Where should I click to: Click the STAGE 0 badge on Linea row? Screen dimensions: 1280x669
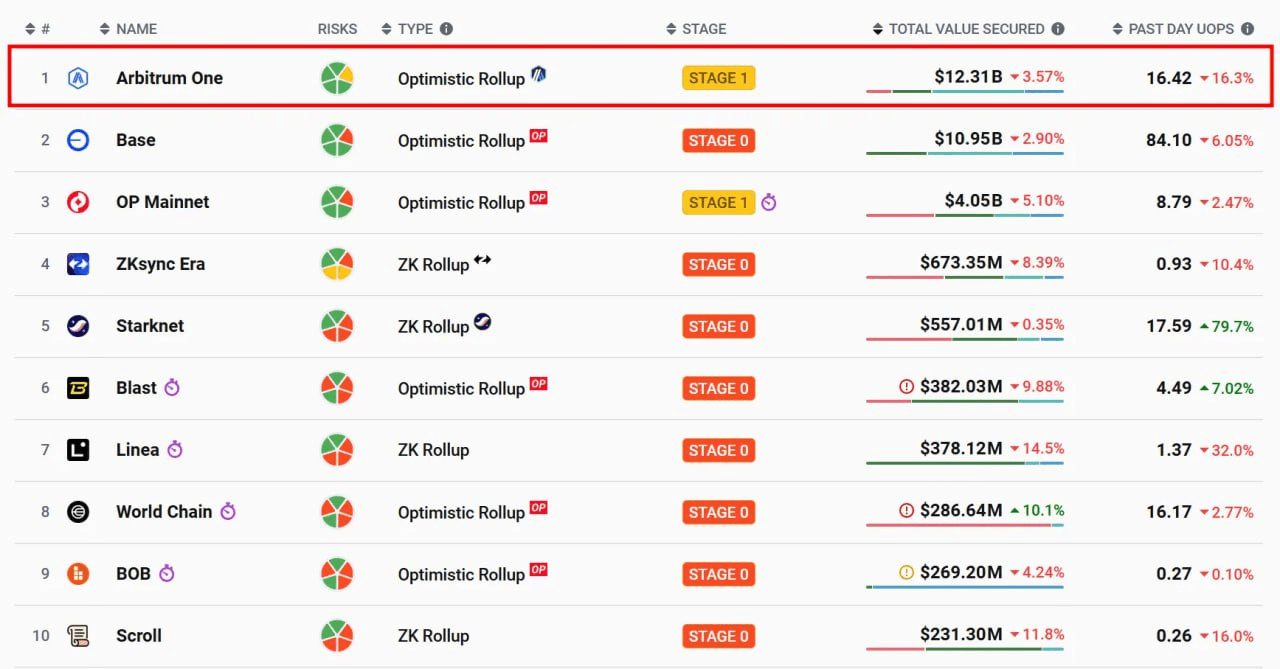point(718,450)
